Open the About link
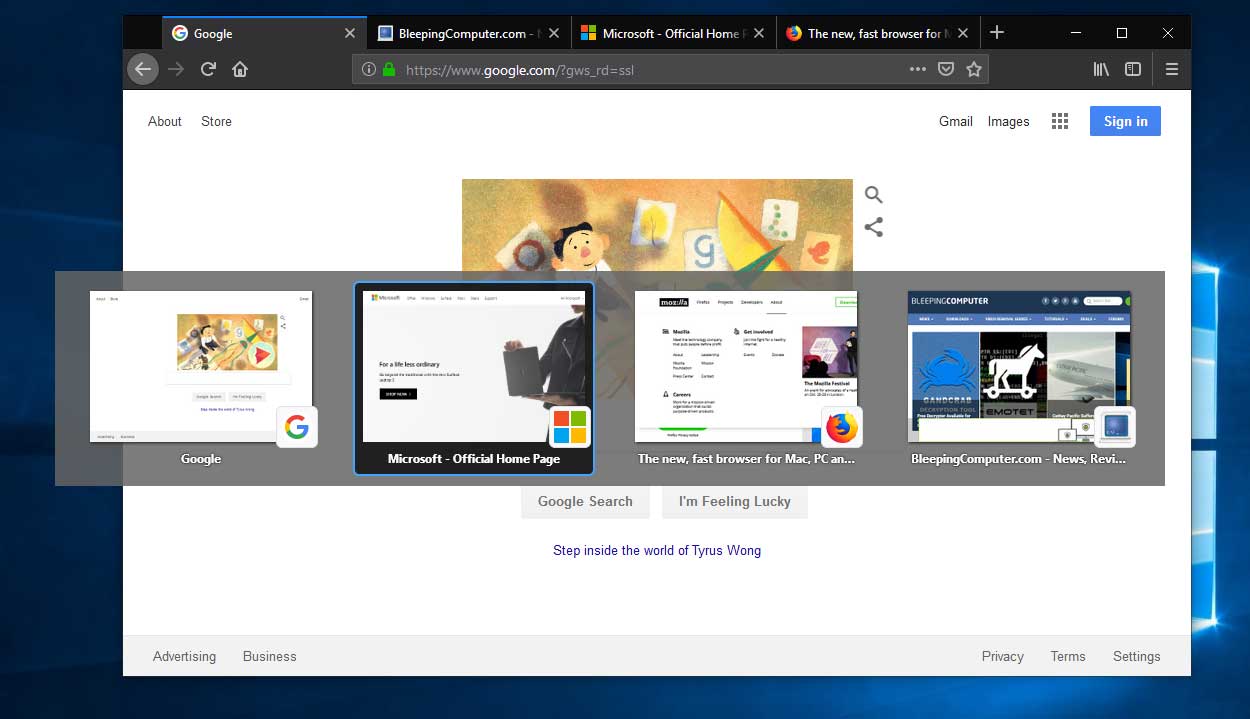The width and height of the screenshot is (1250, 719). click(x=165, y=121)
